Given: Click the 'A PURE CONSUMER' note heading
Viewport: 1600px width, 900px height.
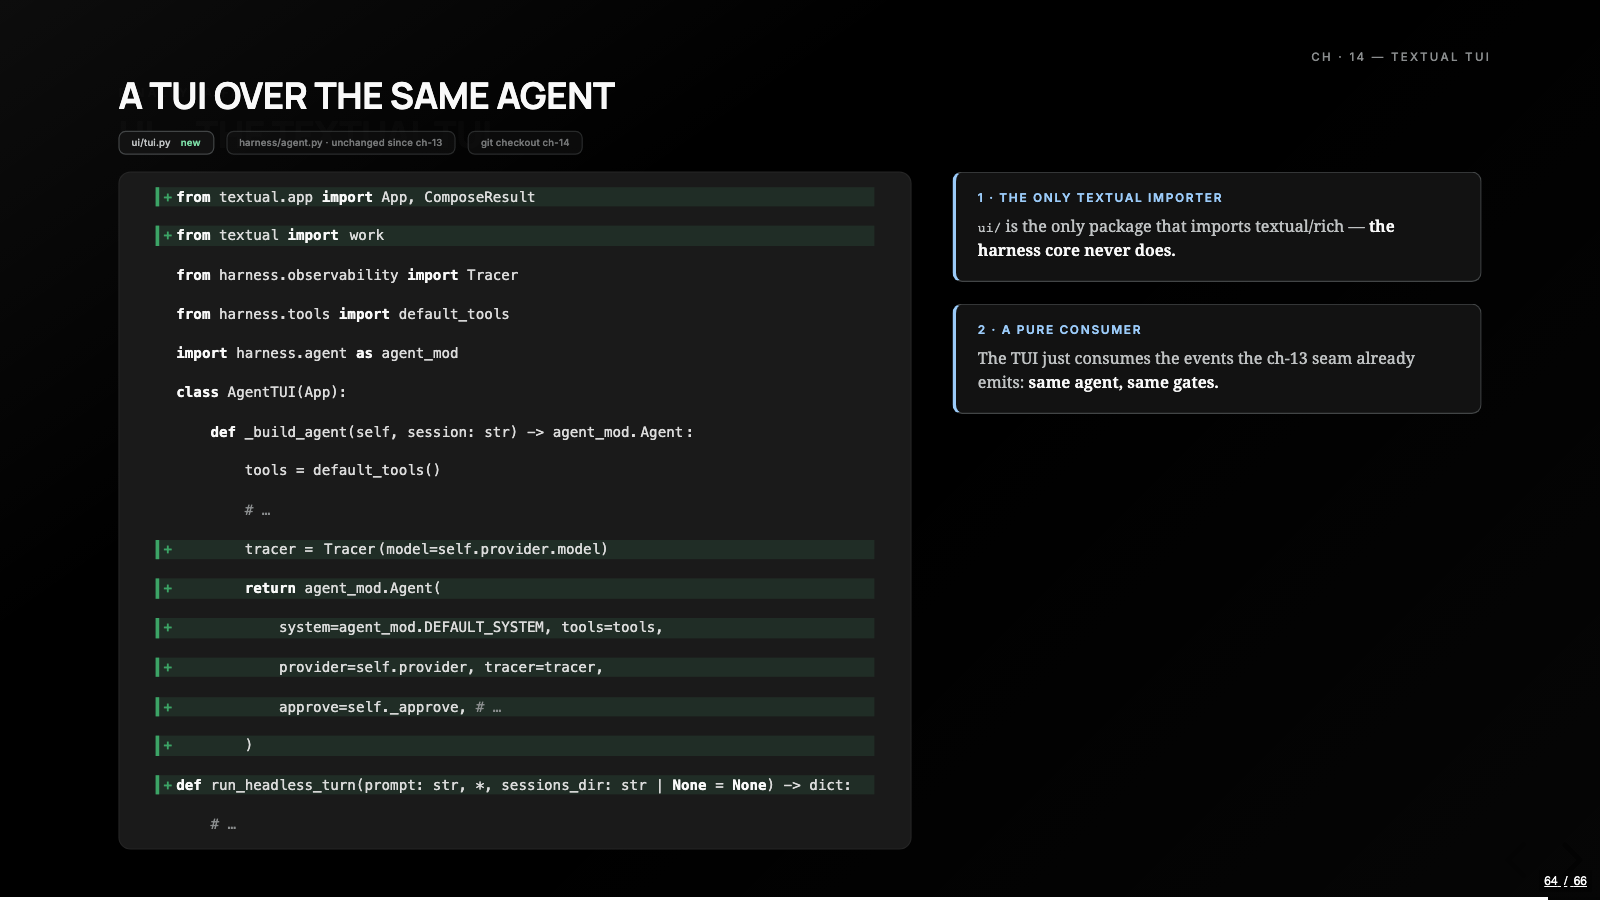Looking at the screenshot, I should click(1059, 330).
